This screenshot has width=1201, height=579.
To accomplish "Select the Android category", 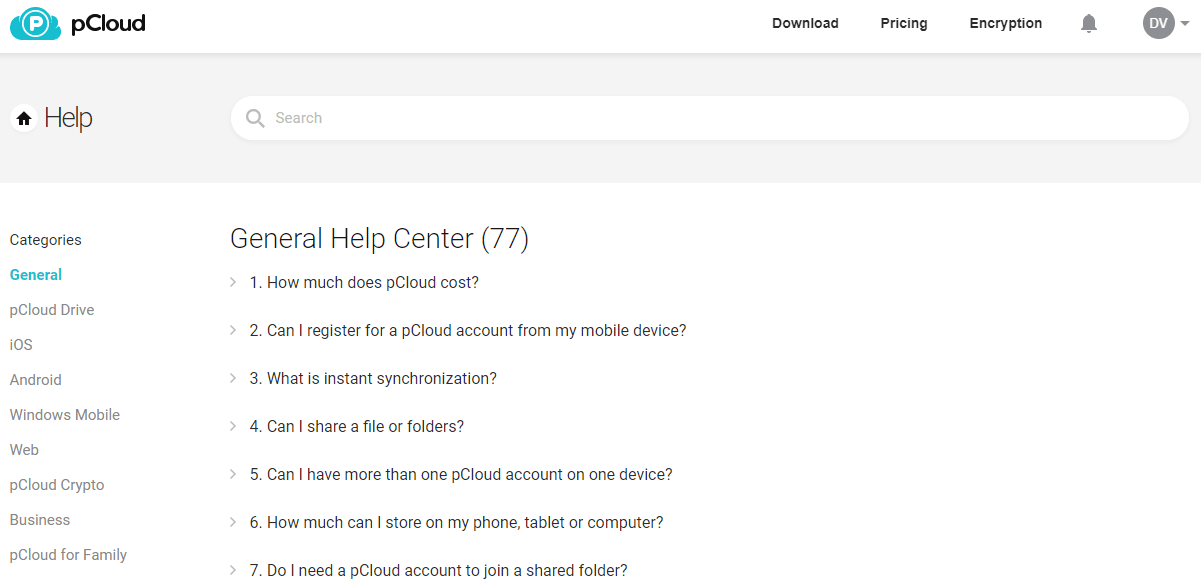I will tap(36, 380).
